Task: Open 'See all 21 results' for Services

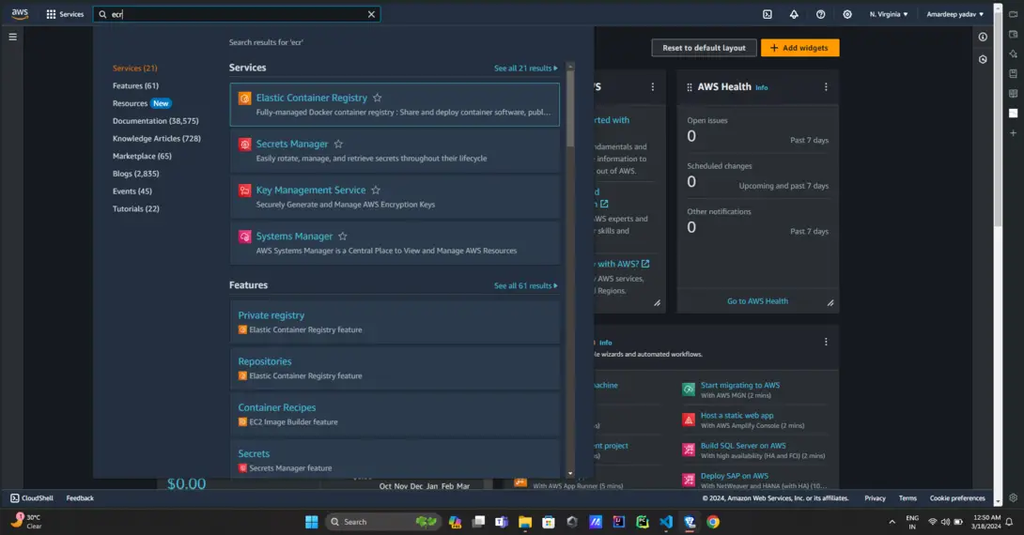Action: tap(526, 68)
